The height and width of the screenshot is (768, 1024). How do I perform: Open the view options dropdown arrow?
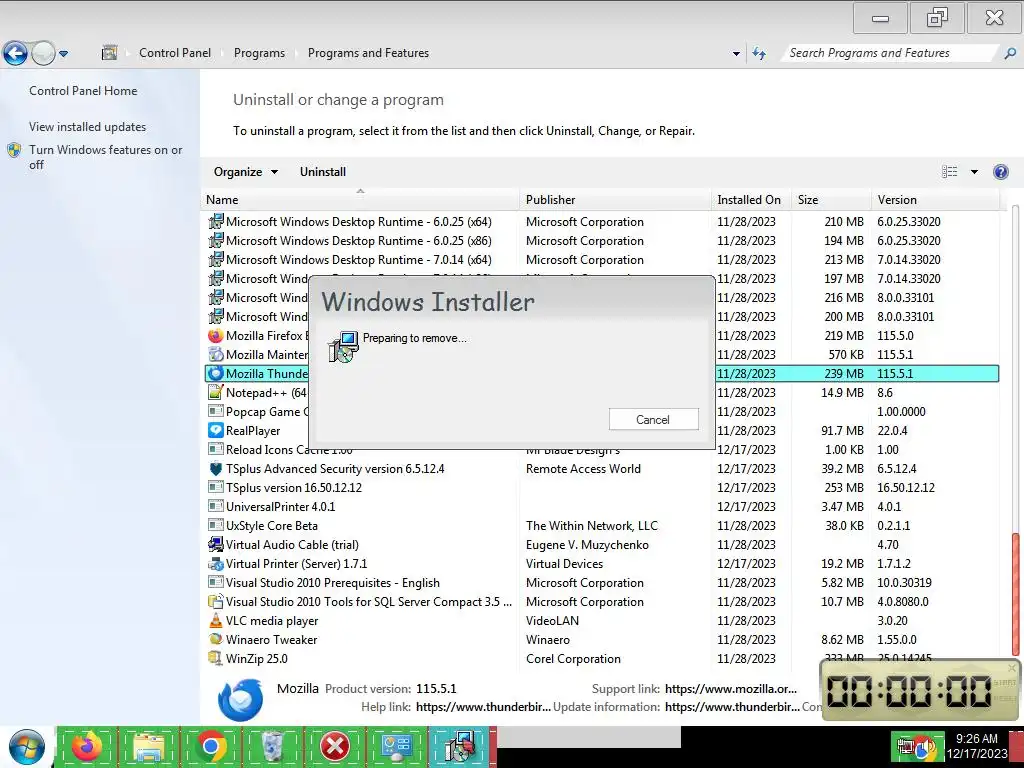click(974, 172)
